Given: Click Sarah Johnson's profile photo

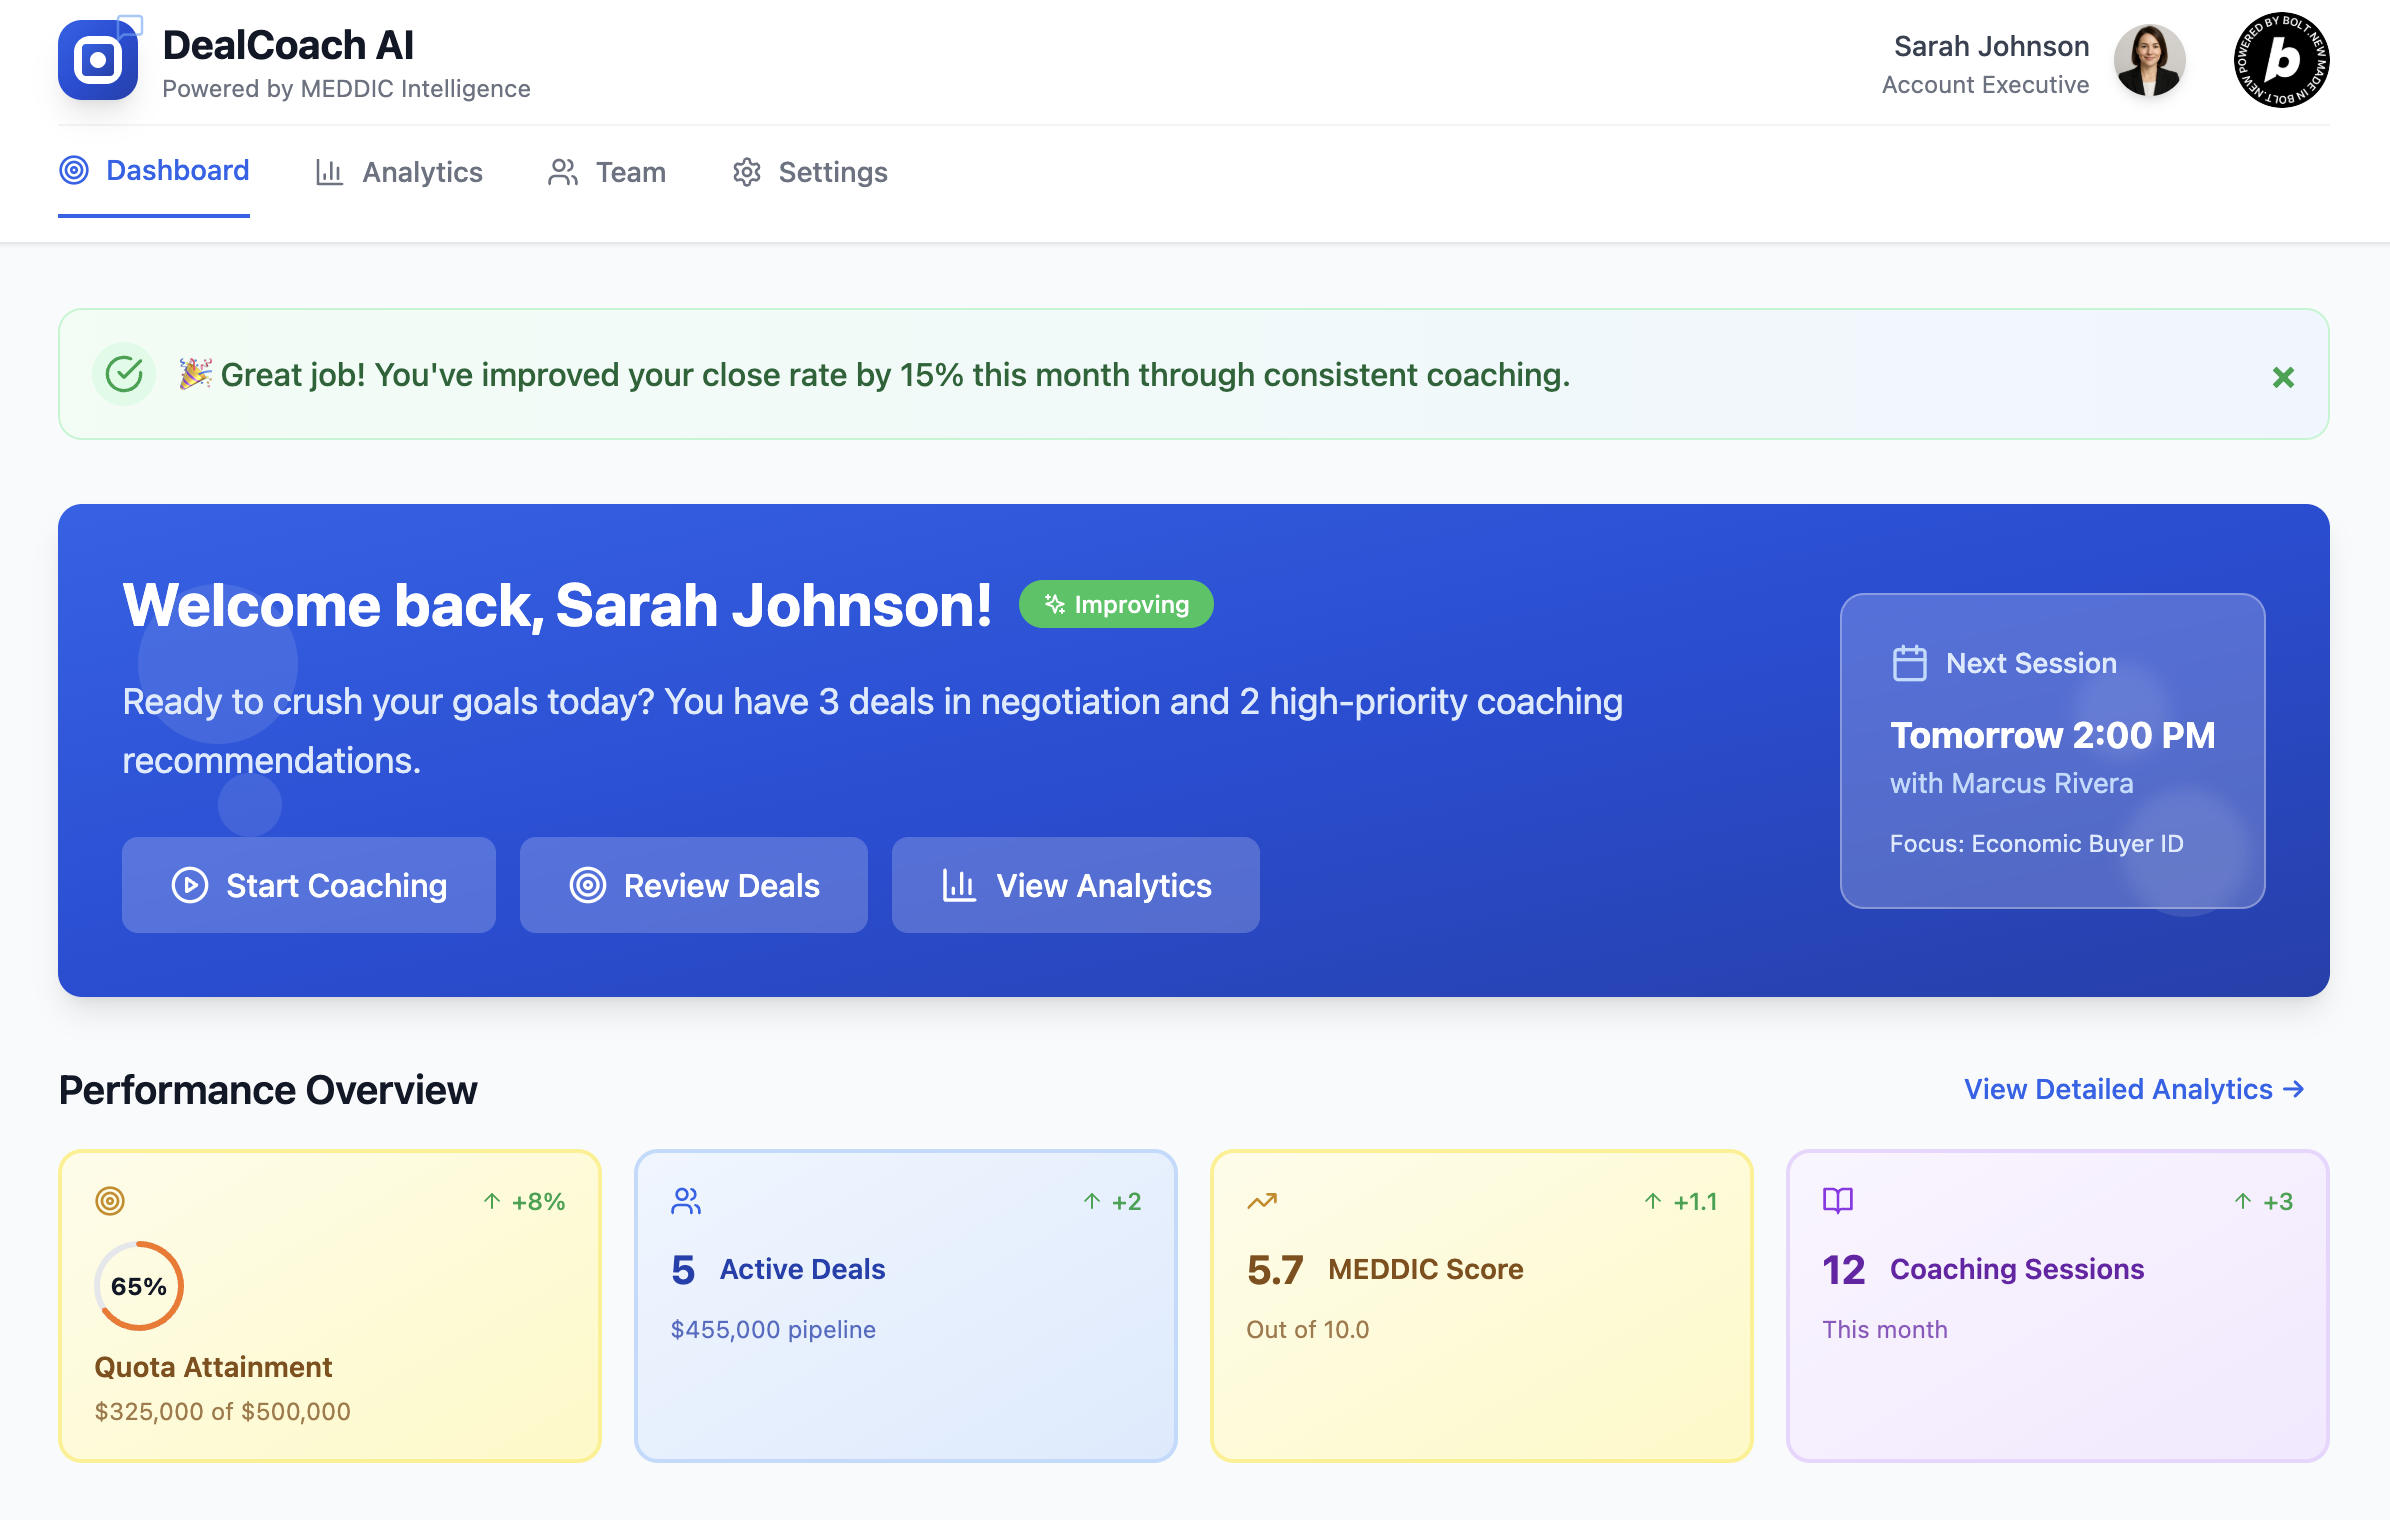Looking at the screenshot, I should click(2149, 61).
